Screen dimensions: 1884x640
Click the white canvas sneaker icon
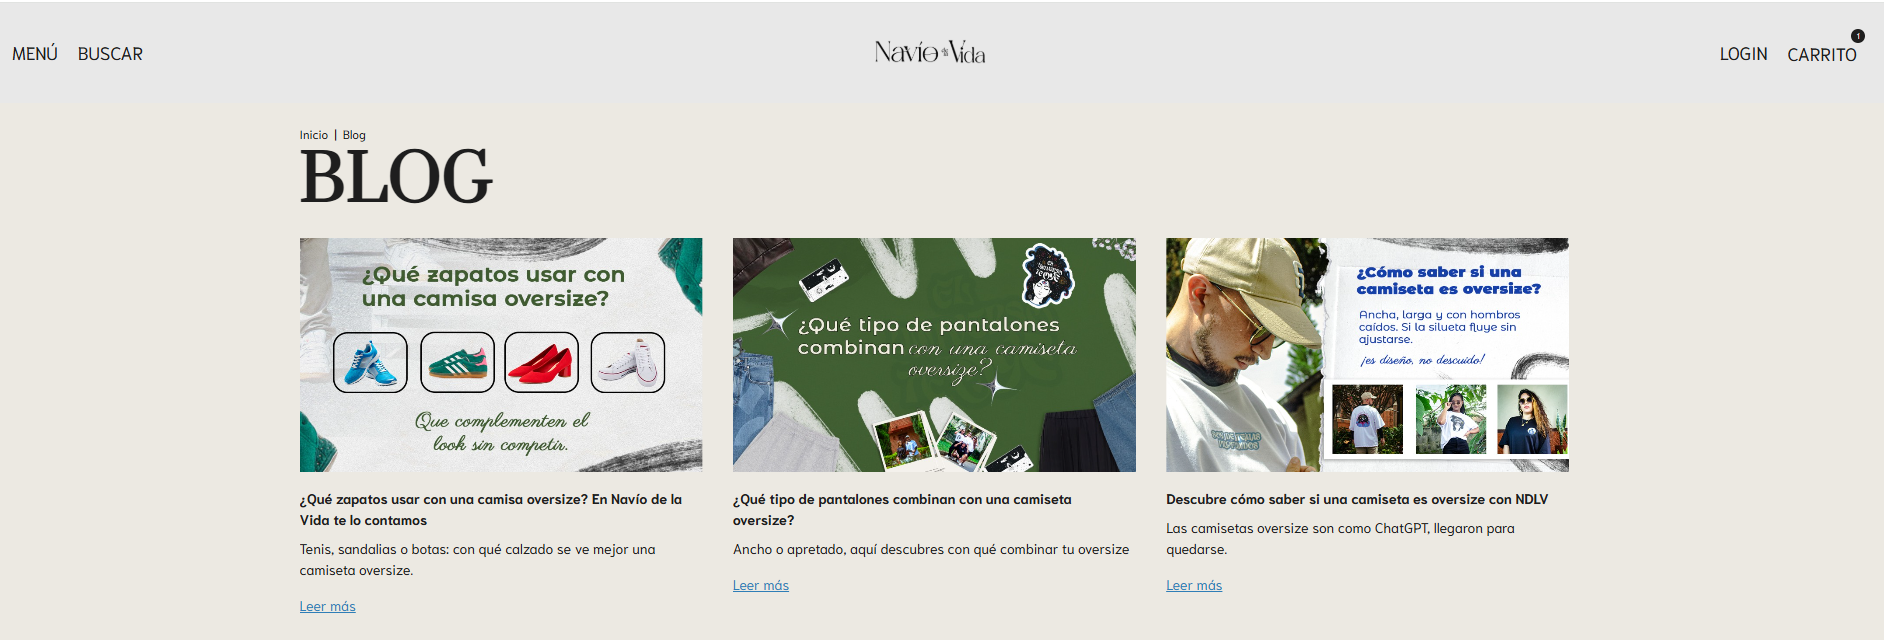click(628, 362)
